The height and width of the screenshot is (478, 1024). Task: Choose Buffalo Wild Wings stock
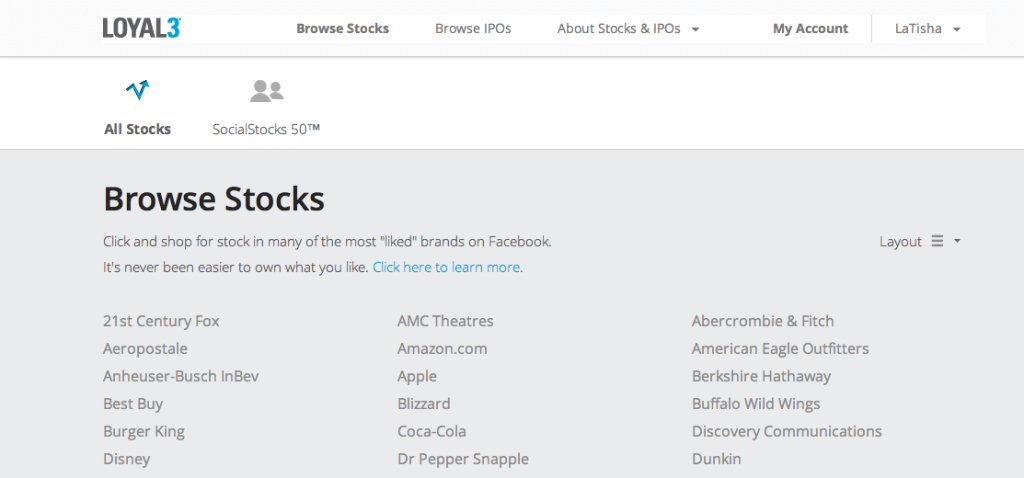(756, 404)
